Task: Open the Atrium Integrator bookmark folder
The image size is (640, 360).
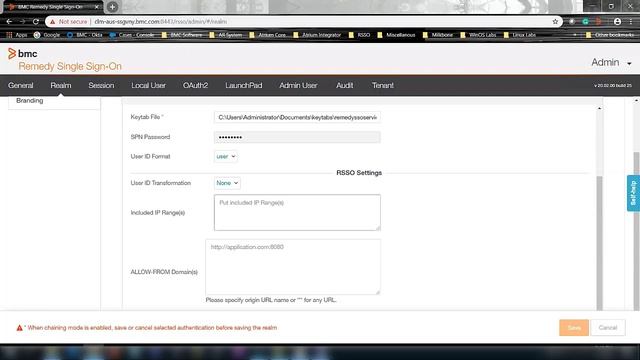Action: pyautogui.click(x=317, y=35)
